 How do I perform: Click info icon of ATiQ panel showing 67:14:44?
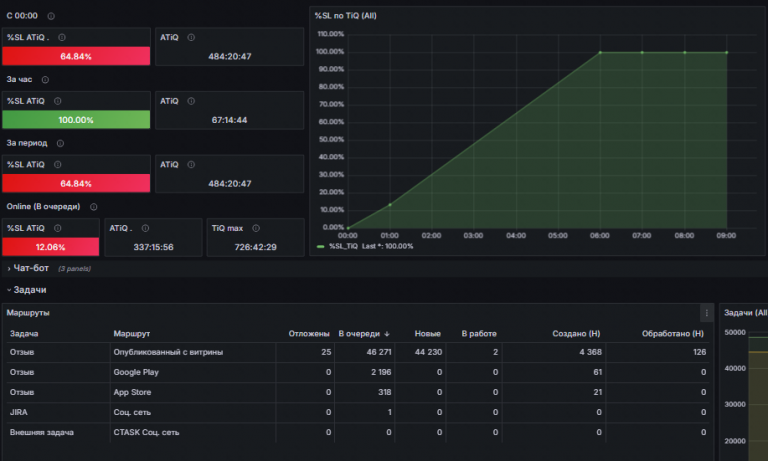[191, 101]
